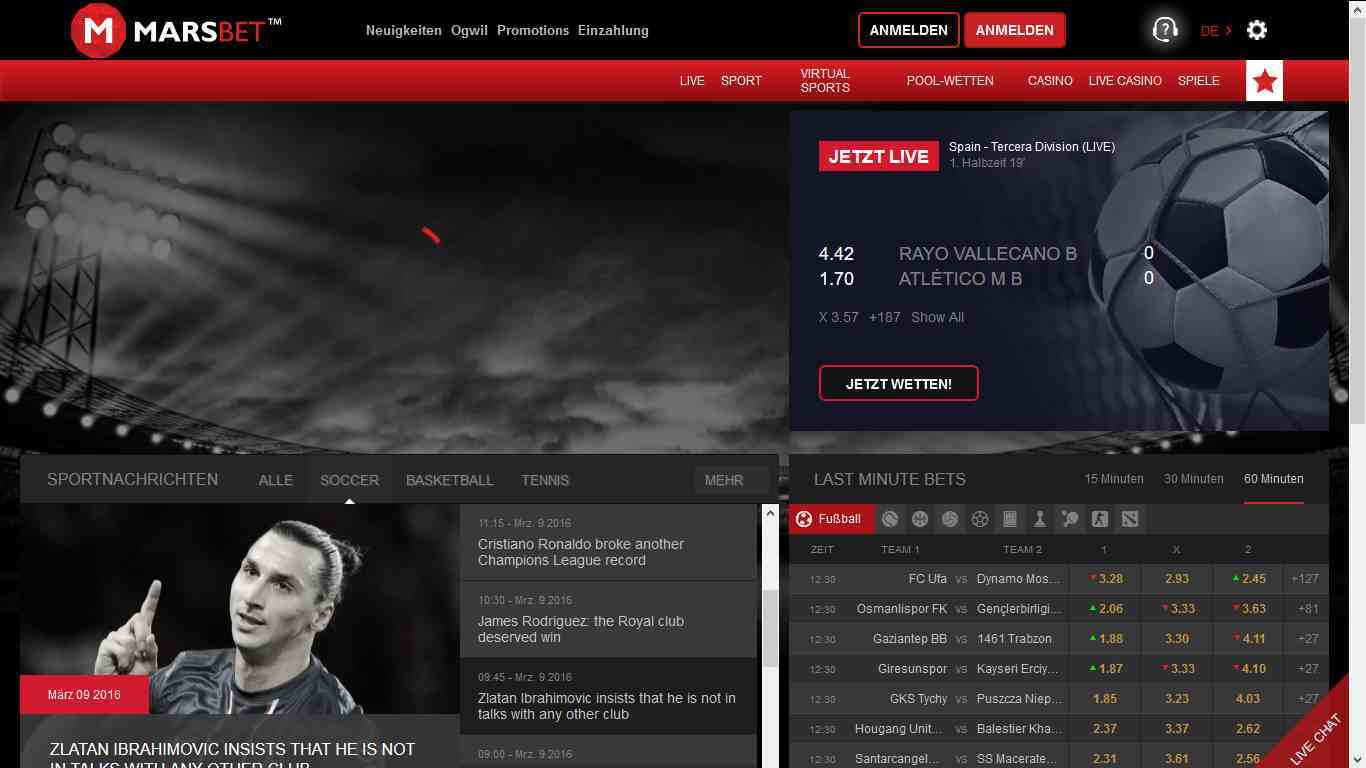Open +127 more bets for FC Ufa
1366x768 pixels.
click(x=1305, y=578)
